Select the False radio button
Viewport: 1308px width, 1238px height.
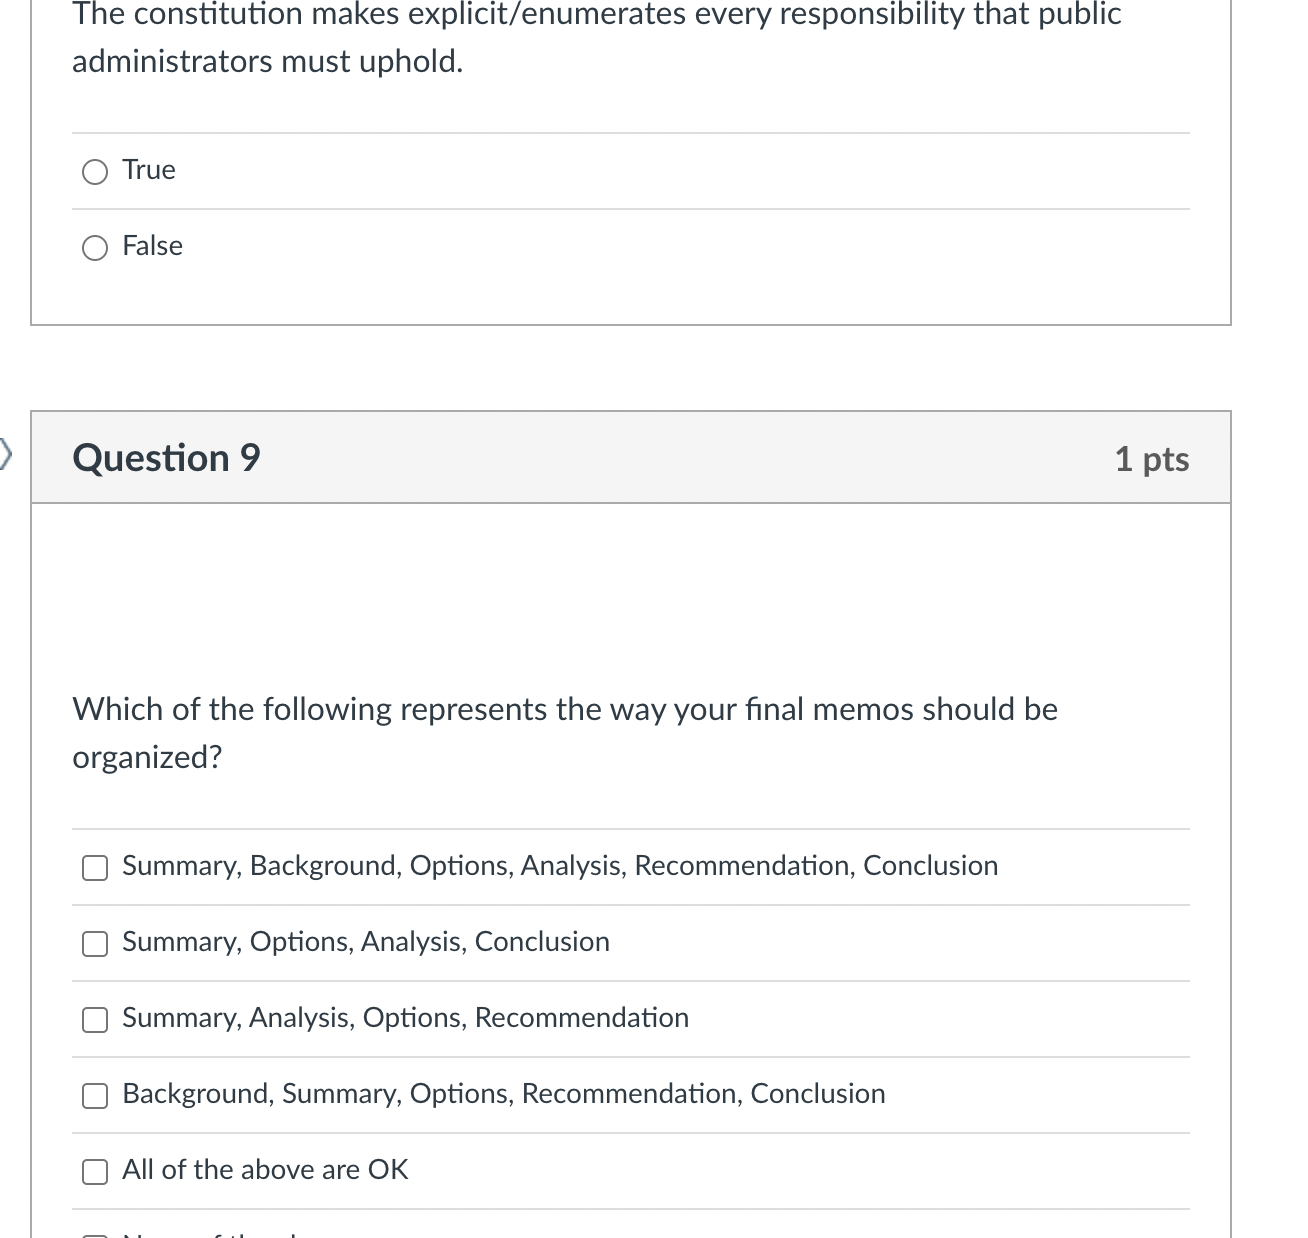(x=94, y=246)
